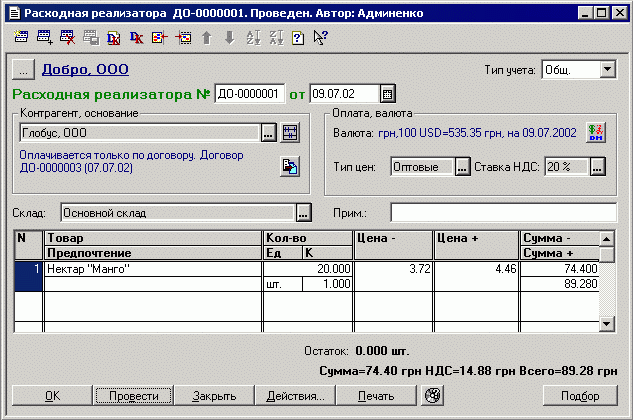Image resolution: width=633 pixels, height=420 pixels.
Task: Click the Цена + column header
Action: pos(476,245)
